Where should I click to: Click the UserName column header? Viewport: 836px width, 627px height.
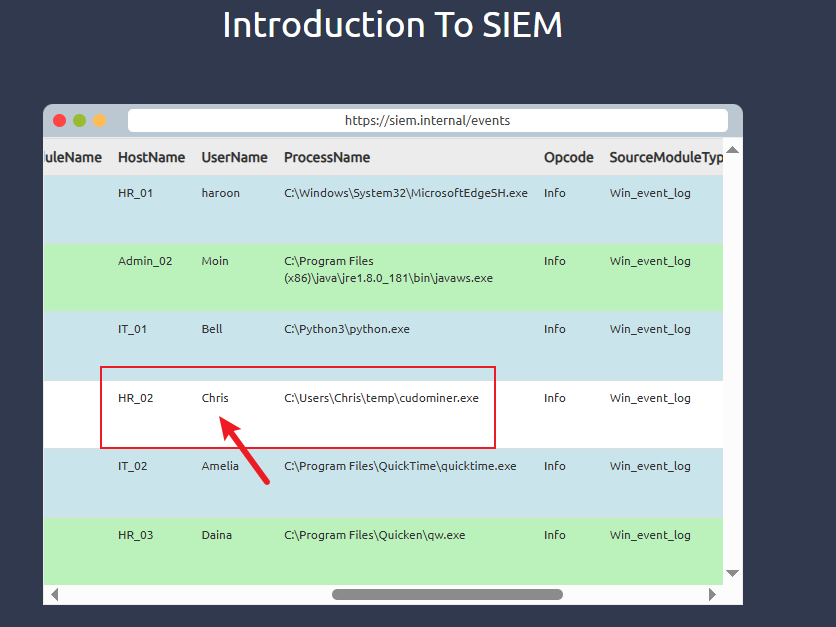coord(235,157)
